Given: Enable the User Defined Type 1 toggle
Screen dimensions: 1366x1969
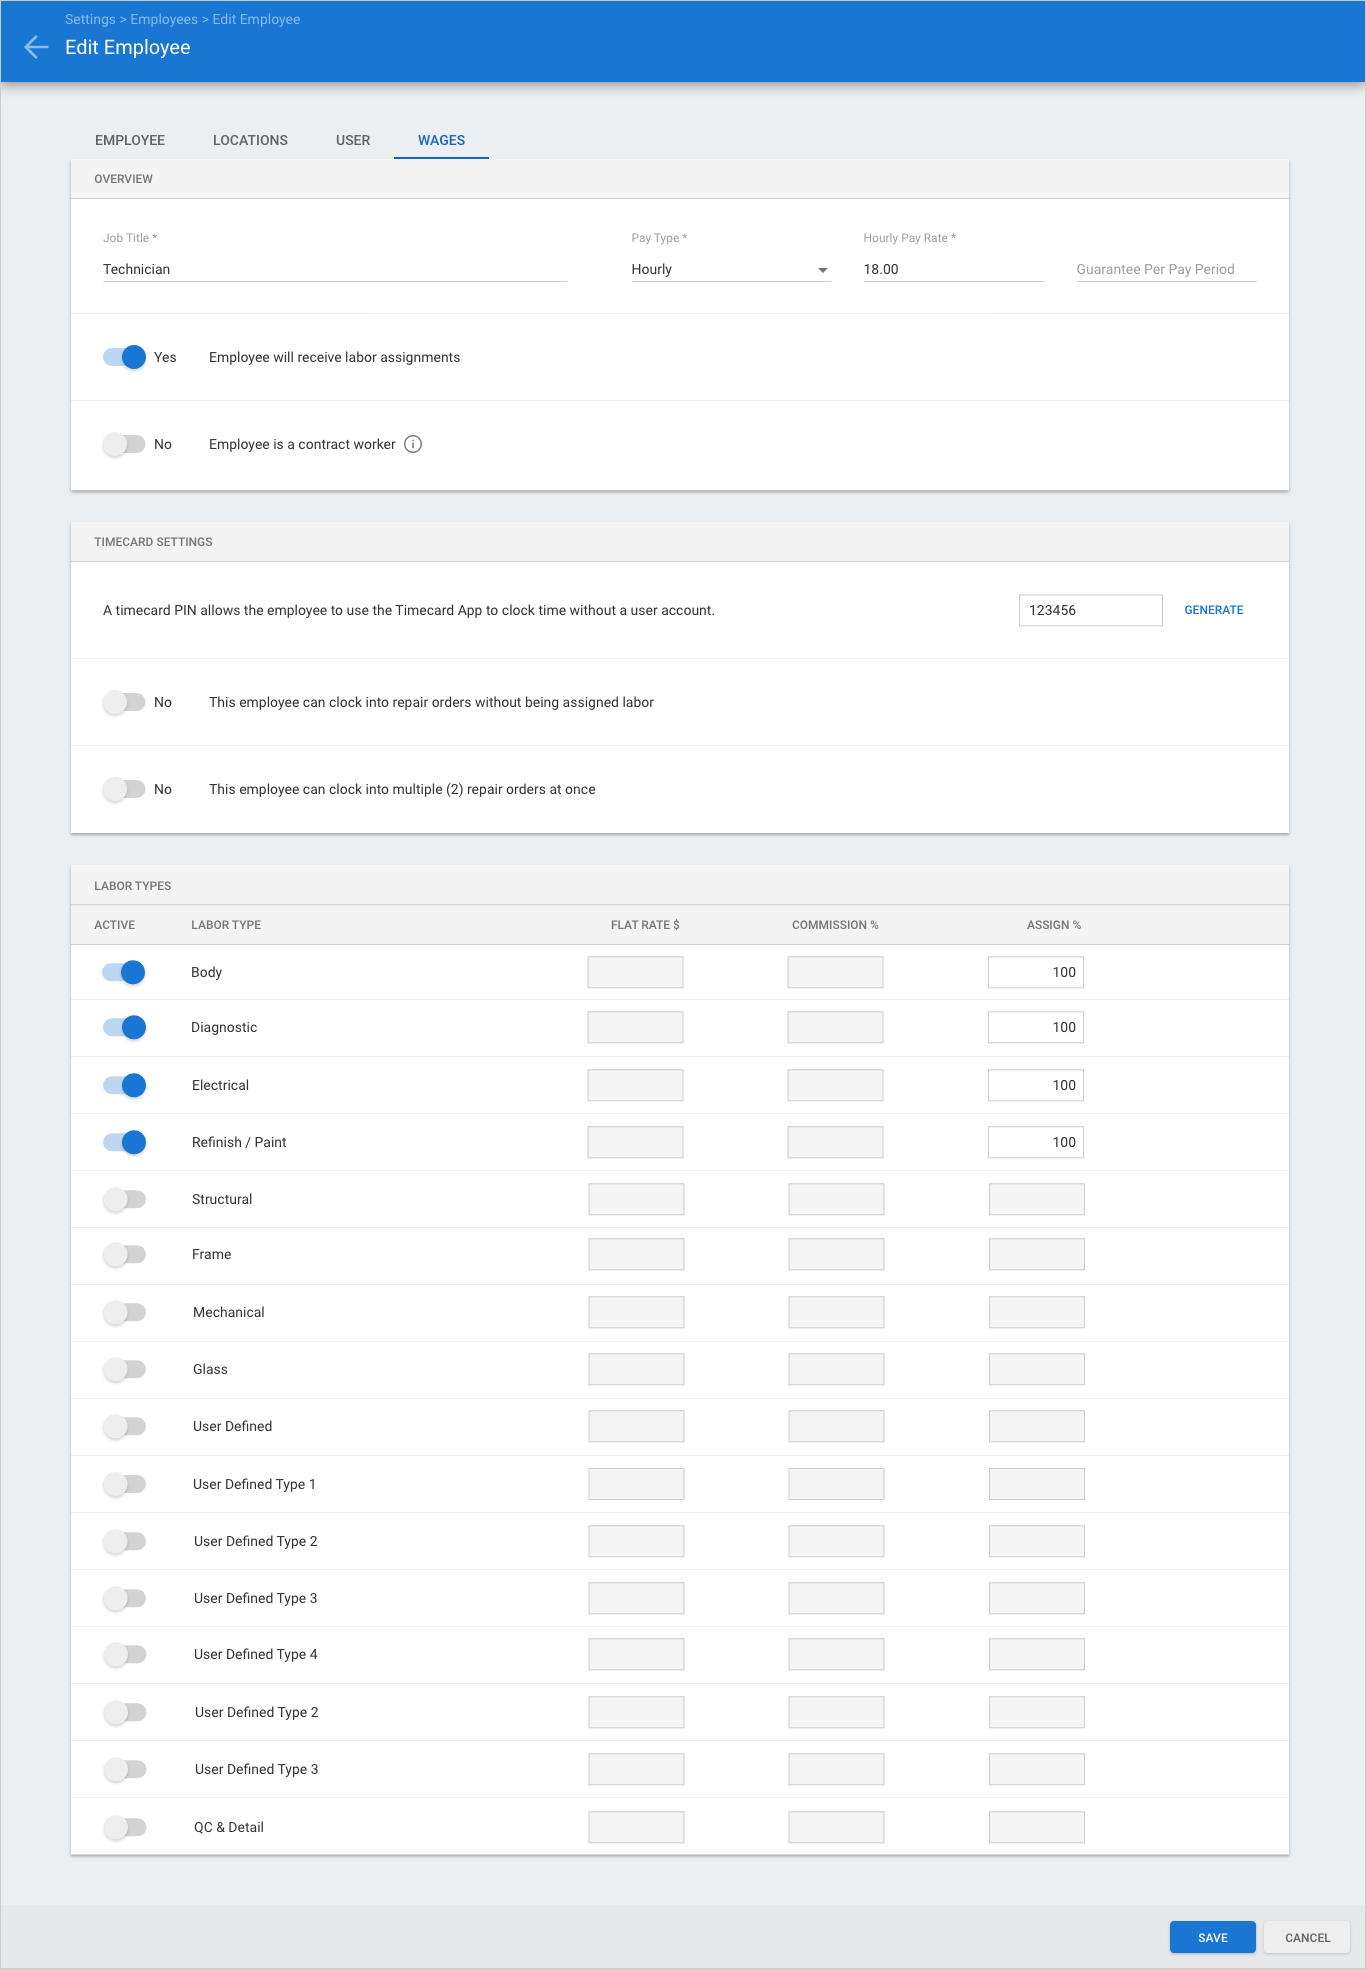Looking at the screenshot, I should [125, 1484].
